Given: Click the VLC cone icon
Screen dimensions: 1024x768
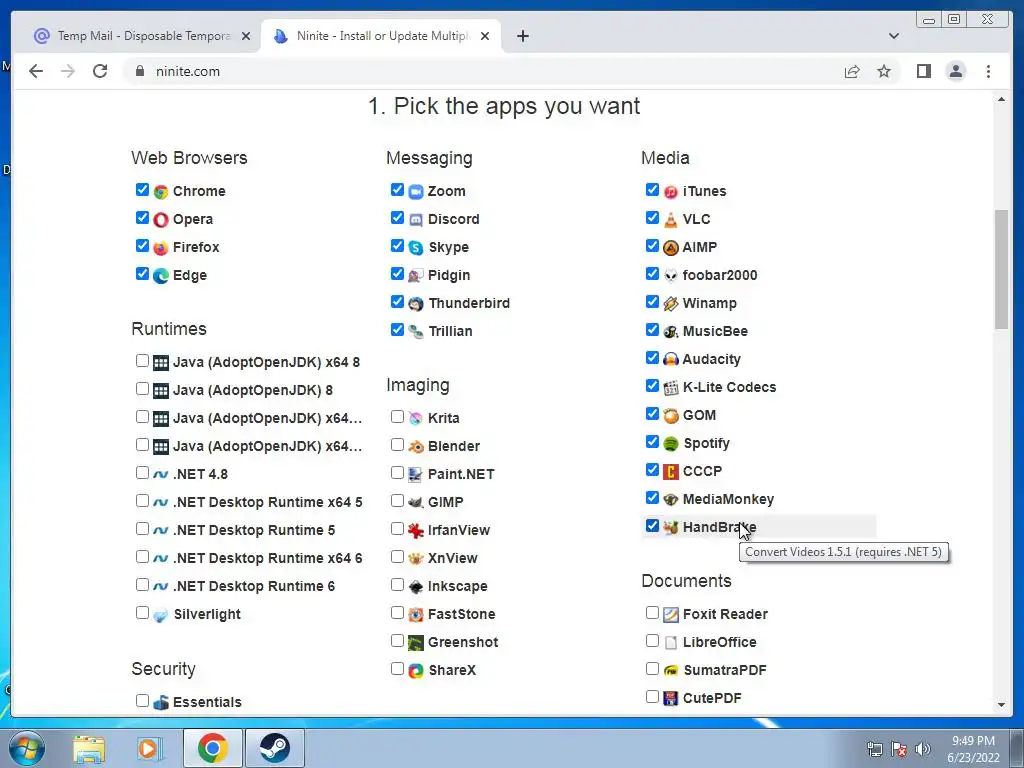Looking at the screenshot, I should [671, 219].
